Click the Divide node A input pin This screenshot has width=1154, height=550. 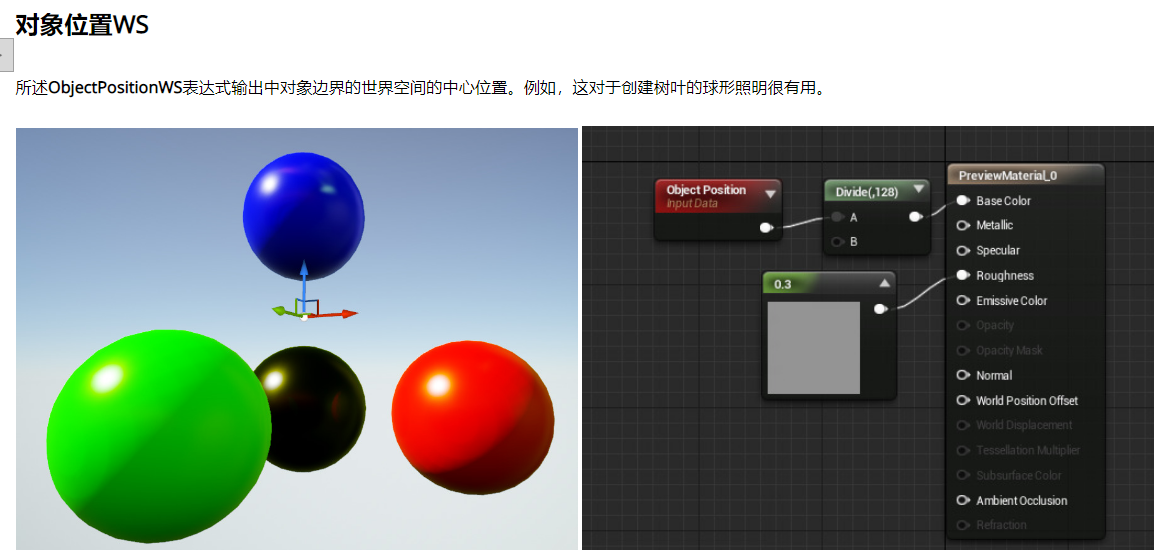coord(838,217)
